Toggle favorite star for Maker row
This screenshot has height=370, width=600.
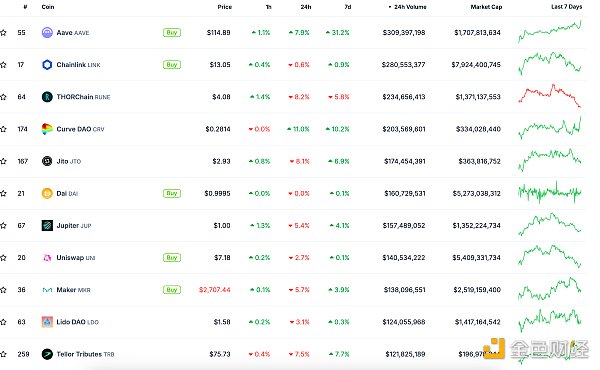coord(3,290)
